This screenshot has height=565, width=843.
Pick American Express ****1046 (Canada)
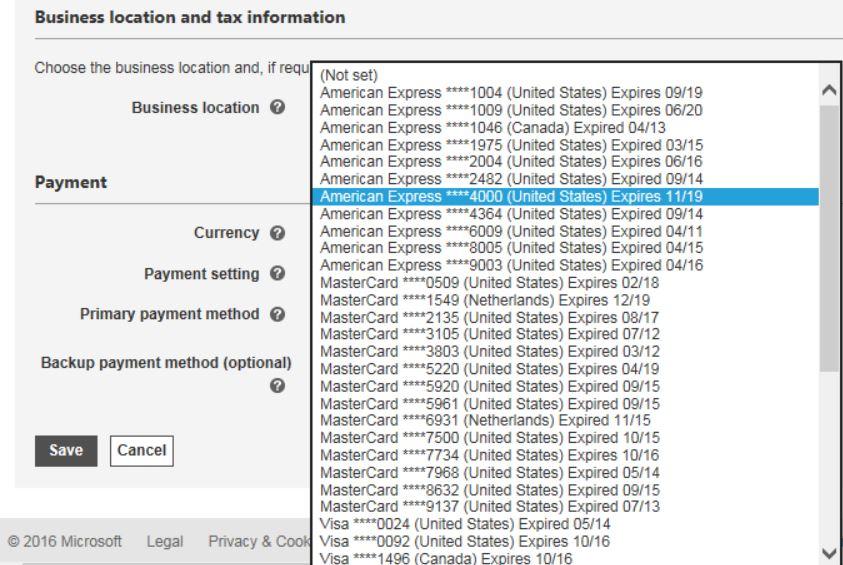click(x=565, y=127)
